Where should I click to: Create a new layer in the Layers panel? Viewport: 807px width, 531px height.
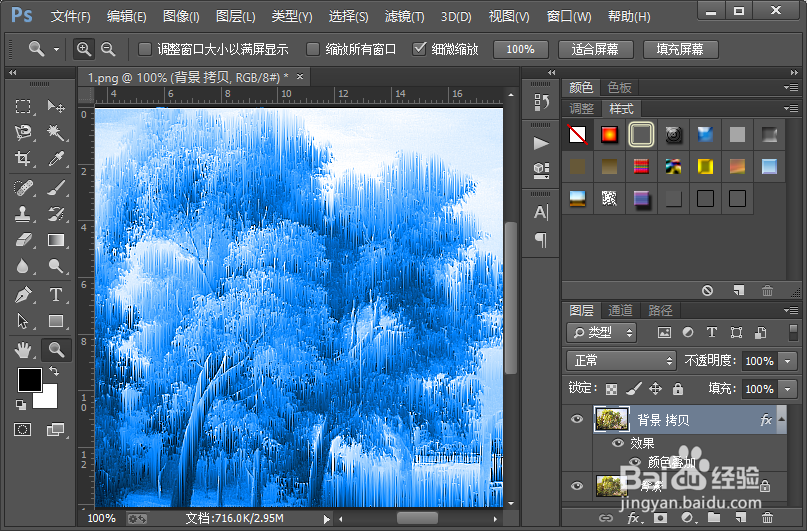pos(741,518)
